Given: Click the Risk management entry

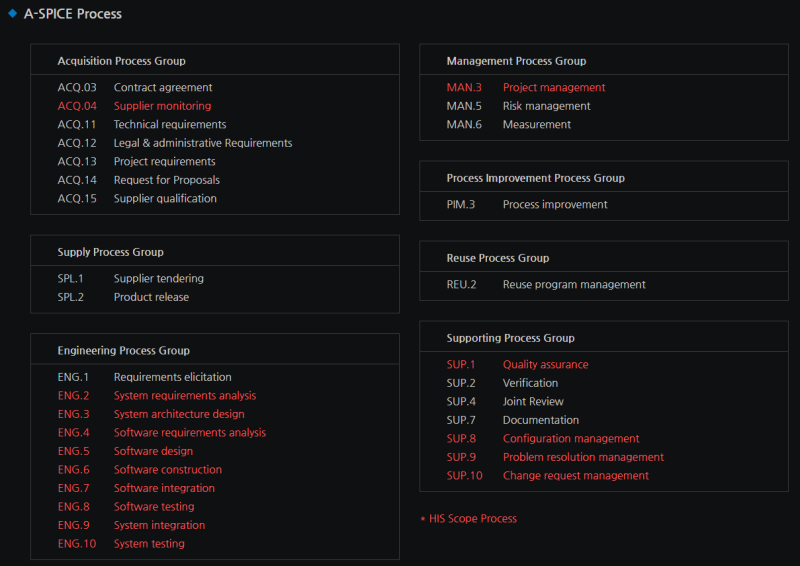Looking at the screenshot, I should pos(546,106).
